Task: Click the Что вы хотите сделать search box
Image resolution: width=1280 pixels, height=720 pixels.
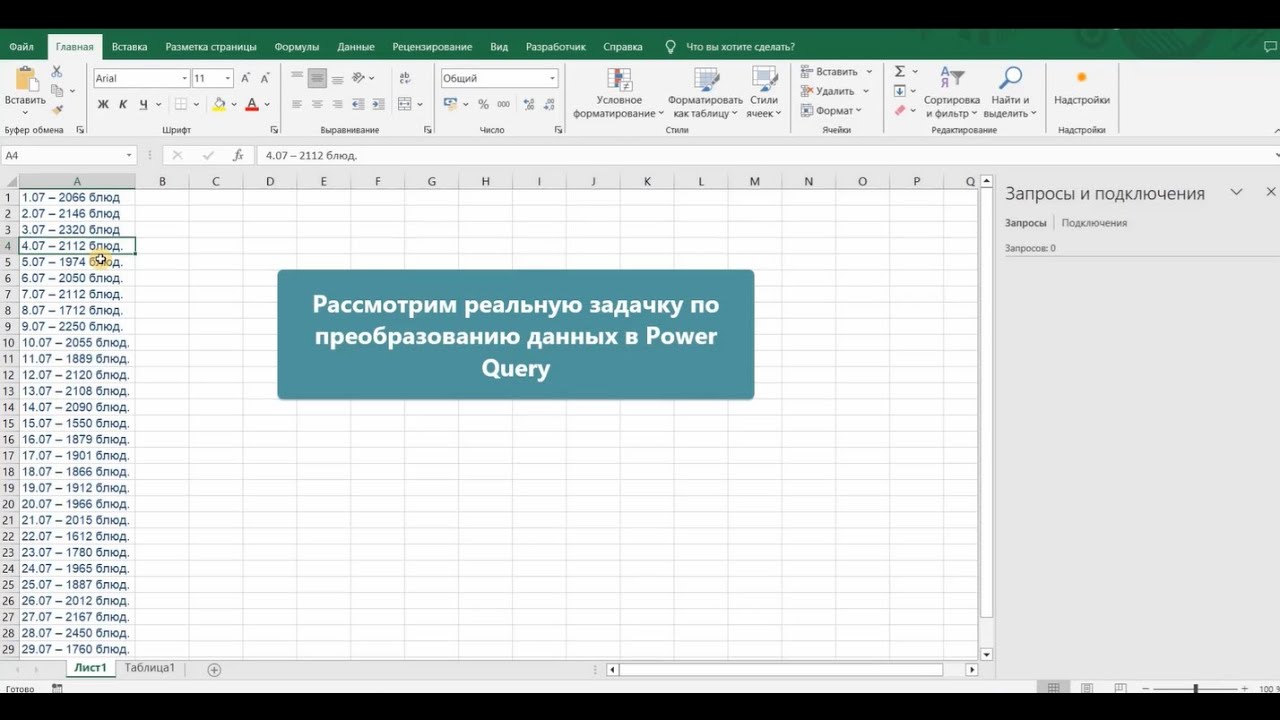Action: (x=740, y=47)
